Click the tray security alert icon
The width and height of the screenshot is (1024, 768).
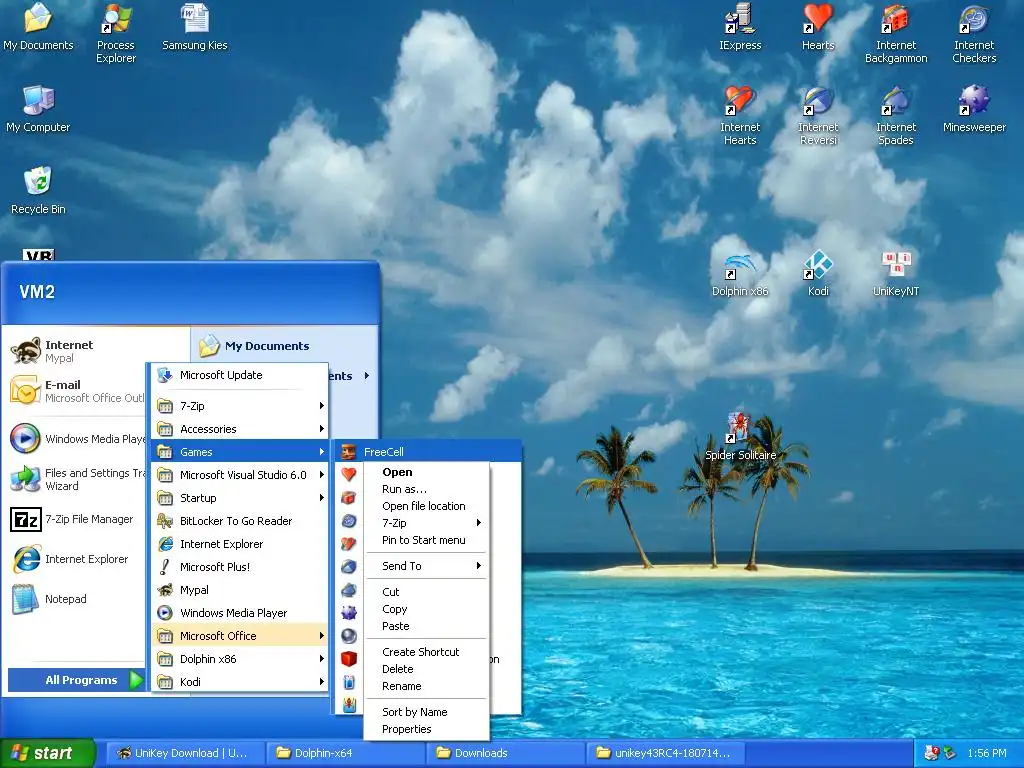932,753
